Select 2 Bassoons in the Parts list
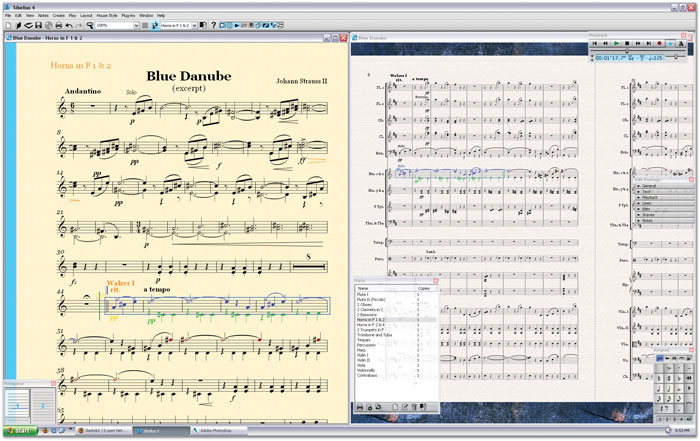Screen dimensions: 700x441 coord(396,315)
